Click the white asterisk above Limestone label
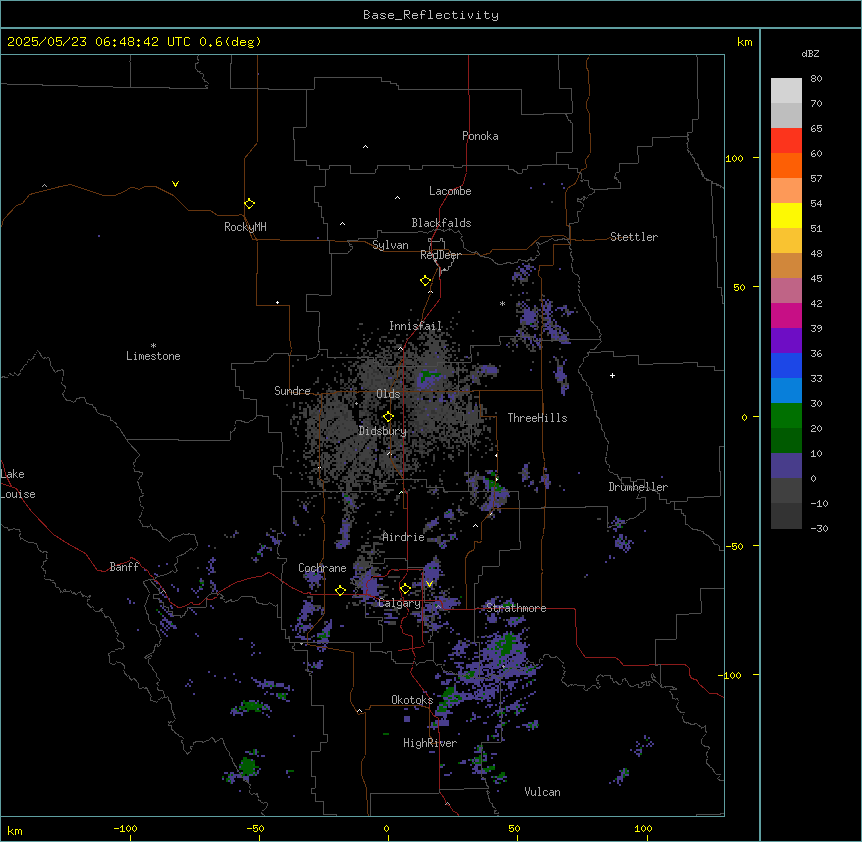Viewport: 862px width, 842px height. [x=153, y=345]
